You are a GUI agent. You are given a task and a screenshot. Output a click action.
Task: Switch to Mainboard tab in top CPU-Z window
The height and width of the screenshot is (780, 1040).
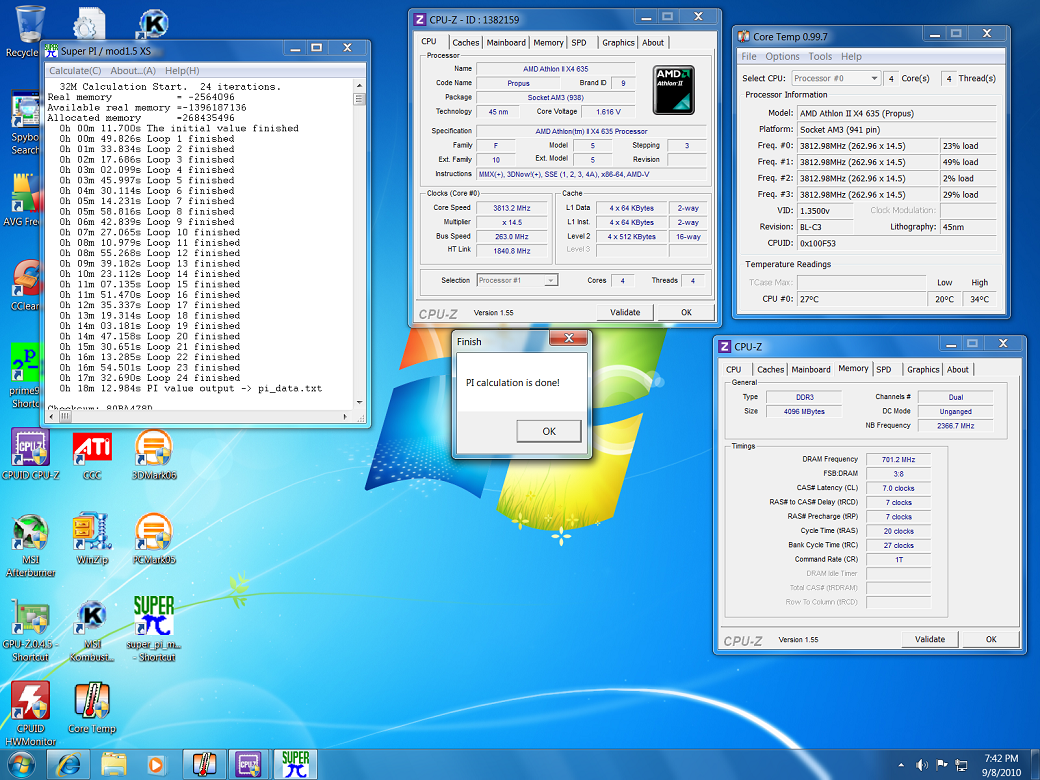click(506, 42)
